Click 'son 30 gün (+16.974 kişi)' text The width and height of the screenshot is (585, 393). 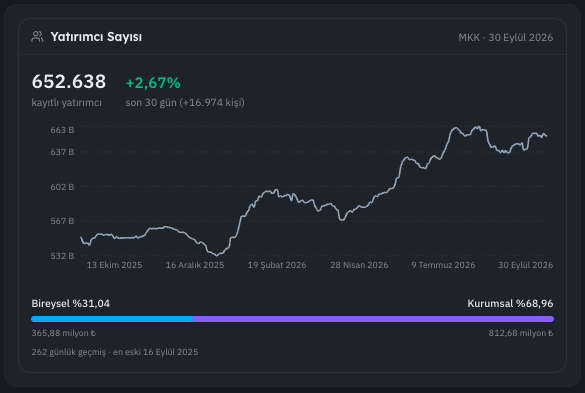click(185, 103)
